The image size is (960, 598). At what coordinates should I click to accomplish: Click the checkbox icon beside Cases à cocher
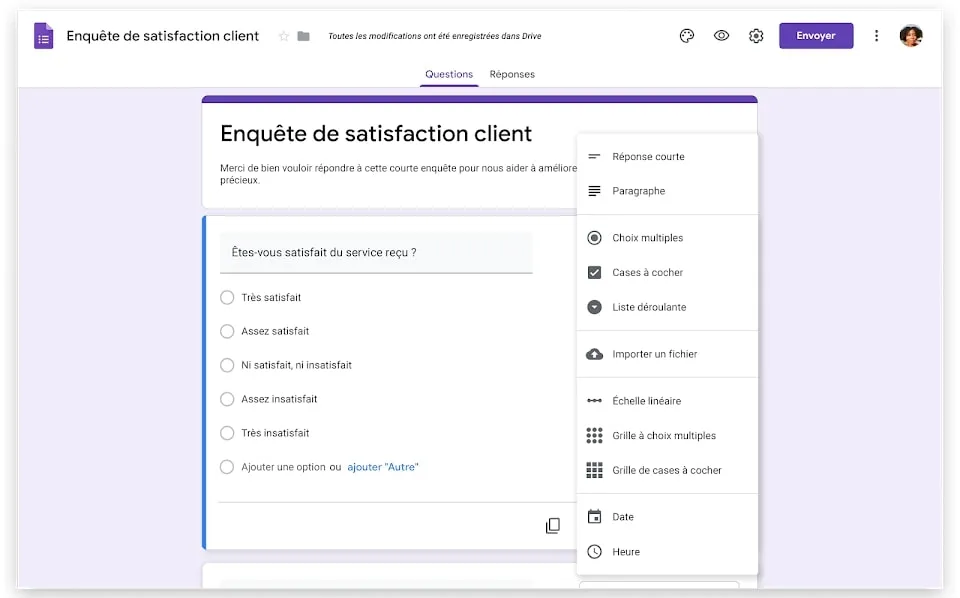coord(594,272)
